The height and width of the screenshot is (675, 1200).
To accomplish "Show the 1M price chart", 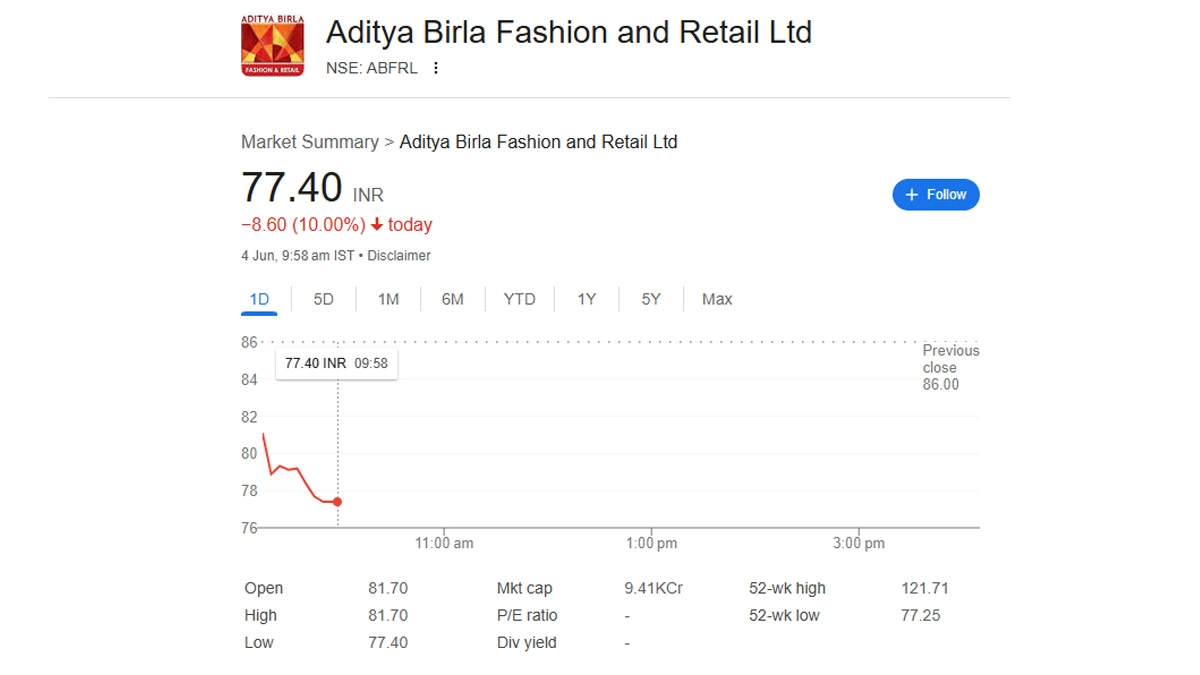I will pyautogui.click(x=388, y=299).
